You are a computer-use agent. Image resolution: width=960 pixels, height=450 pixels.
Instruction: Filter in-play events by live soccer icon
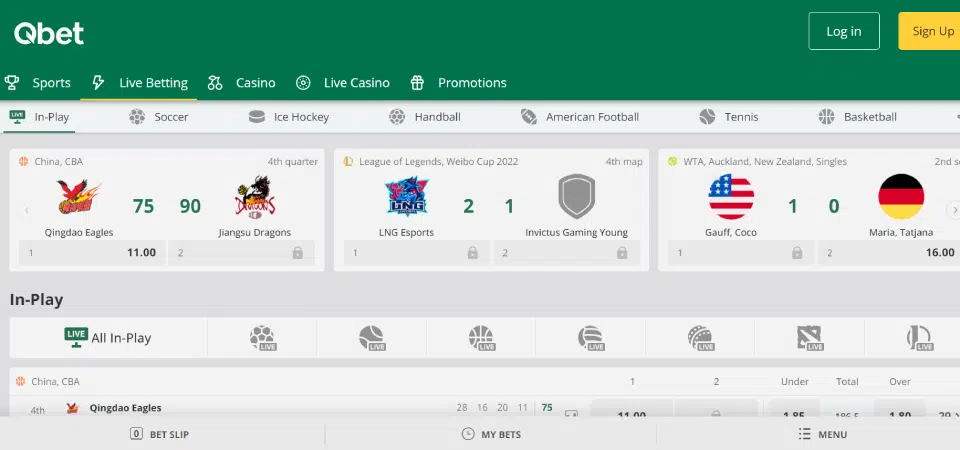(262, 337)
